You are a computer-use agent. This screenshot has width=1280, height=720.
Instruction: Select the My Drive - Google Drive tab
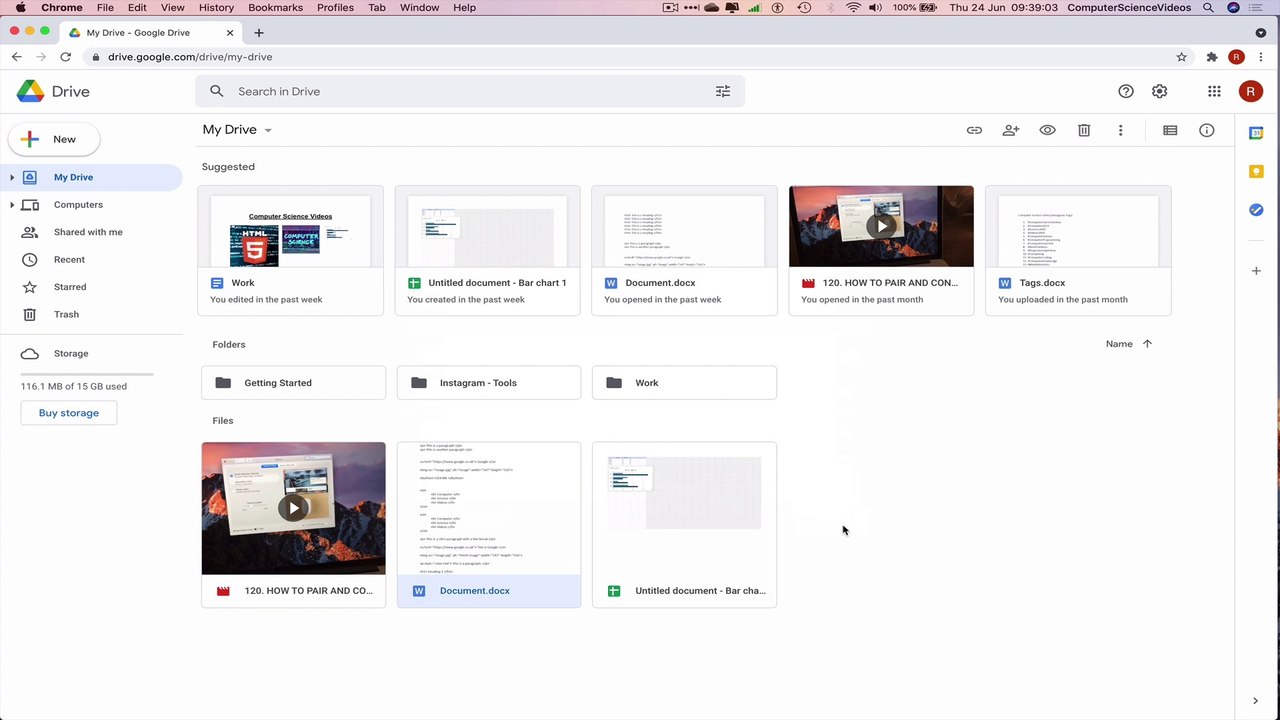[150, 32]
